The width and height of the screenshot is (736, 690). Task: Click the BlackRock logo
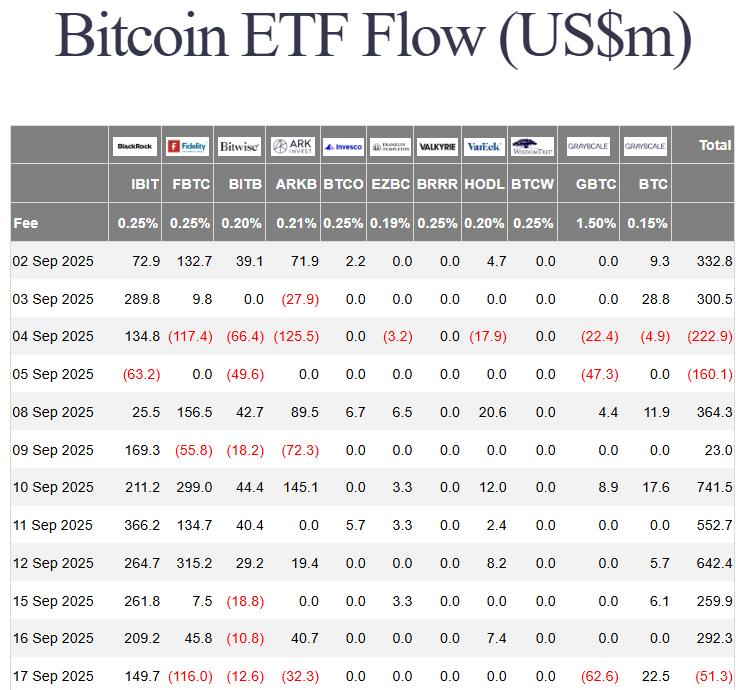[x=135, y=146]
